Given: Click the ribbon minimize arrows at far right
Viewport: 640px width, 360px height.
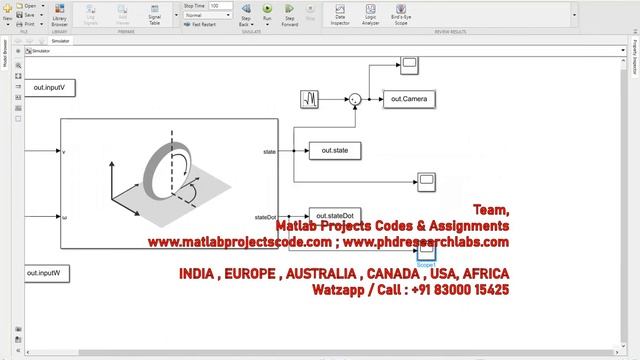Looking at the screenshot, I should coord(635,31).
